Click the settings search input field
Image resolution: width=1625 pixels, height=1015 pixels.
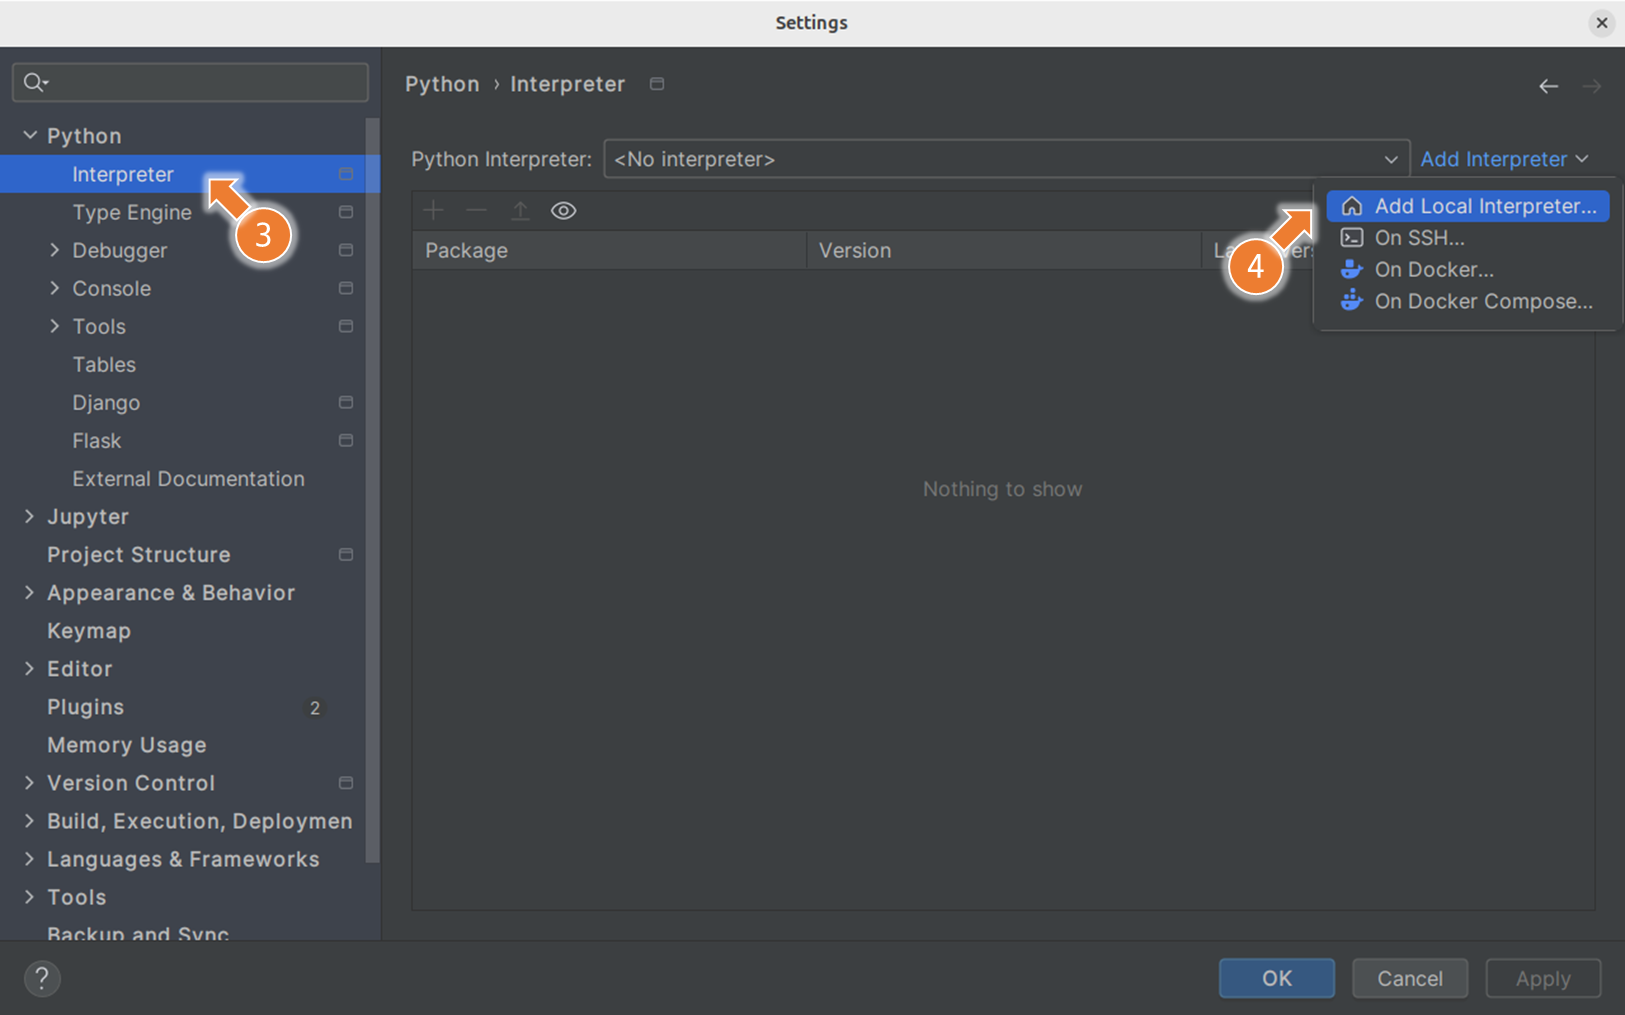[190, 82]
